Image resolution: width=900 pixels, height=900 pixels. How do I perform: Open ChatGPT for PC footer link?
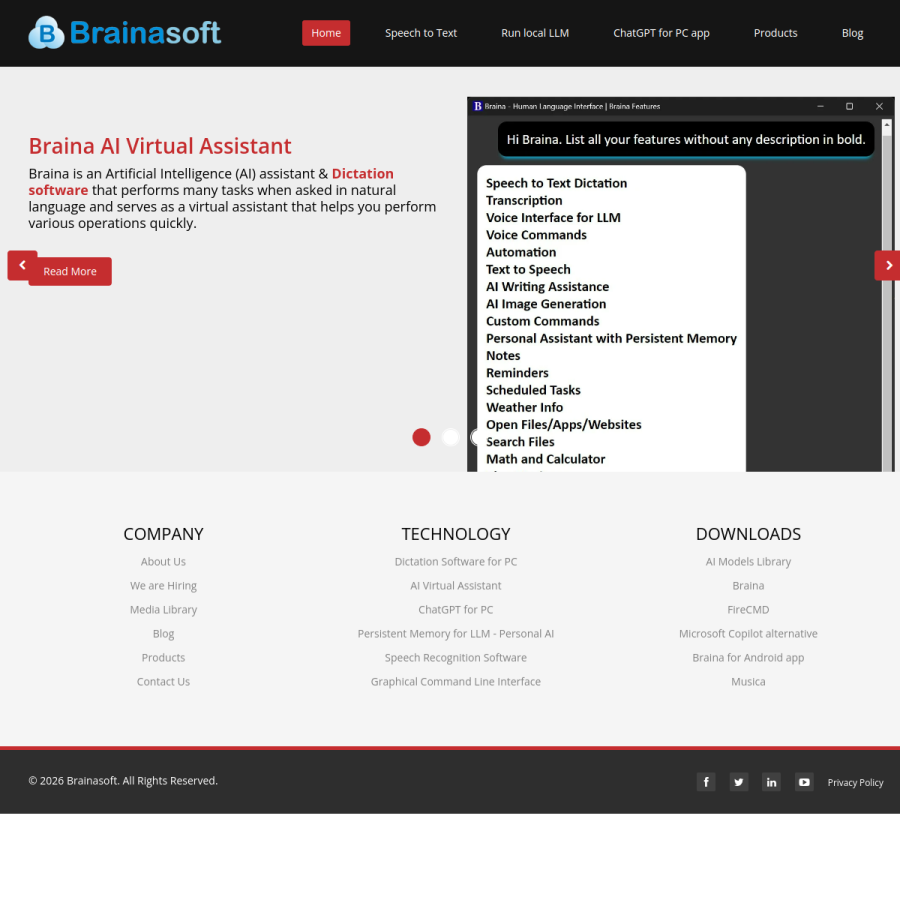click(x=456, y=610)
